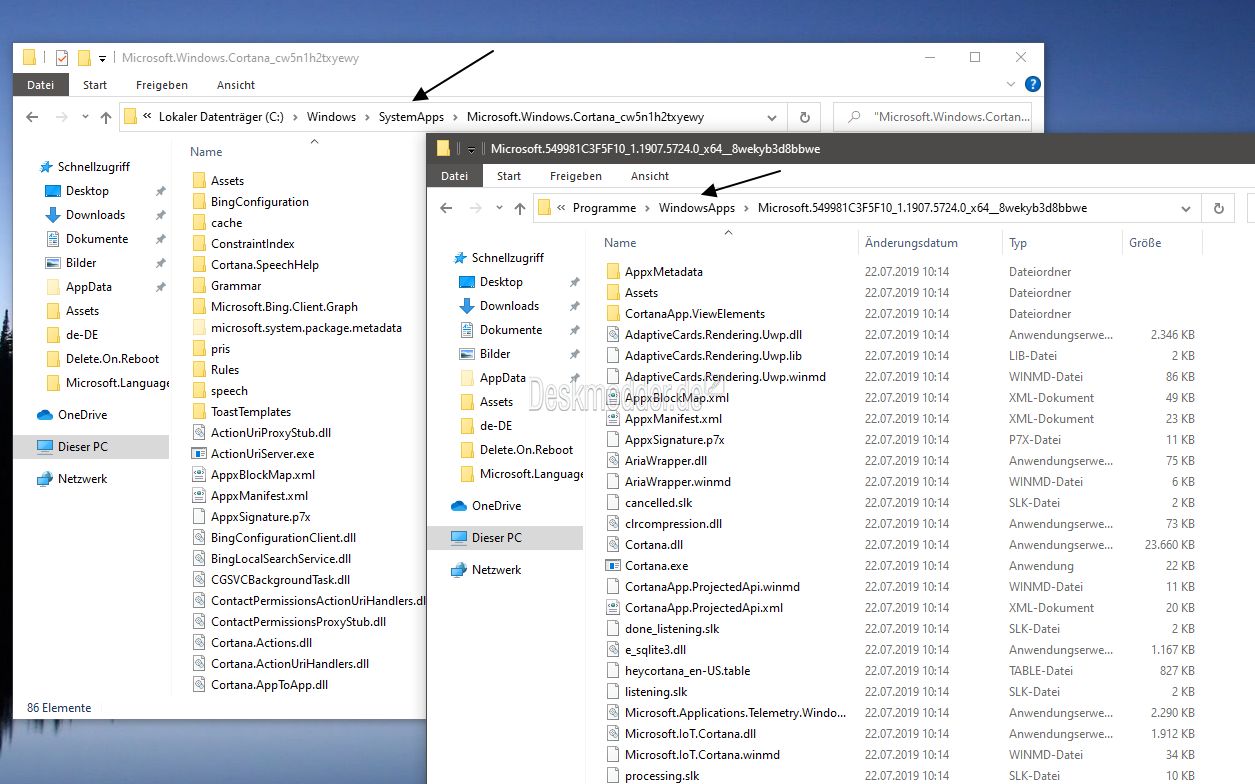Image resolution: width=1255 pixels, height=784 pixels.
Task: Open the Datei tab in WindowsApps window
Action: [x=455, y=176]
